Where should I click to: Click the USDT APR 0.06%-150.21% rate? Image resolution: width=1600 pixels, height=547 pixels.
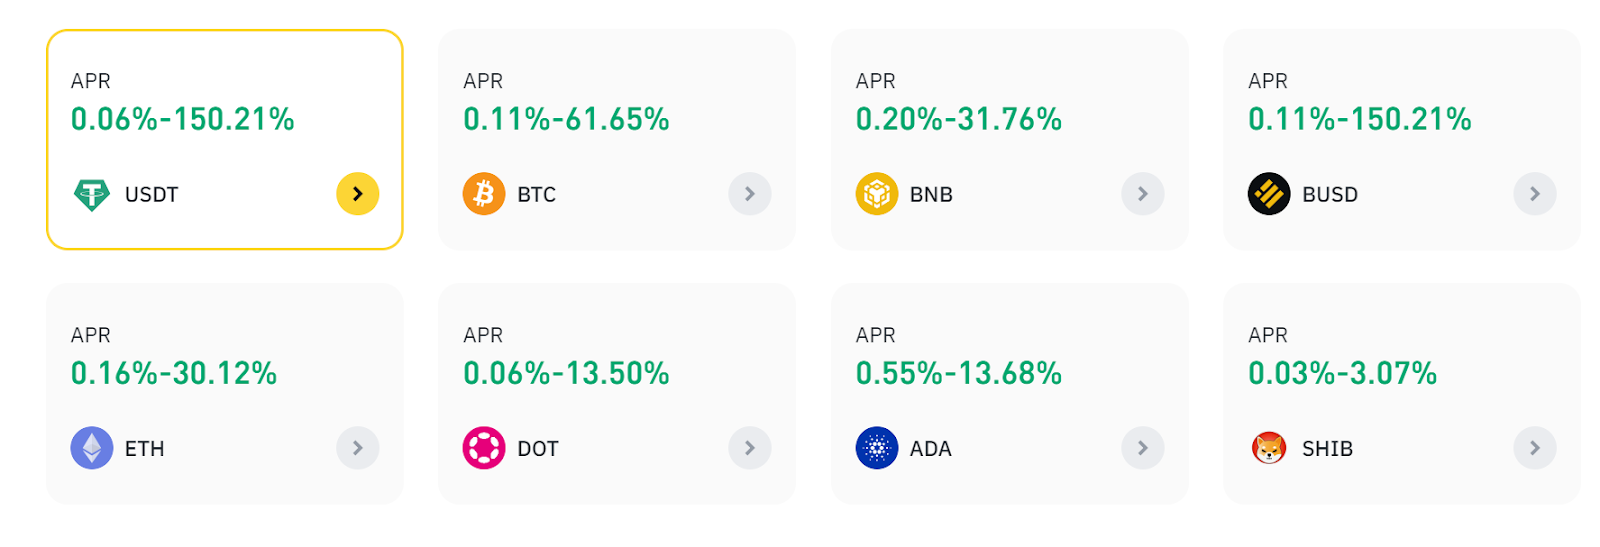click(x=183, y=119)
